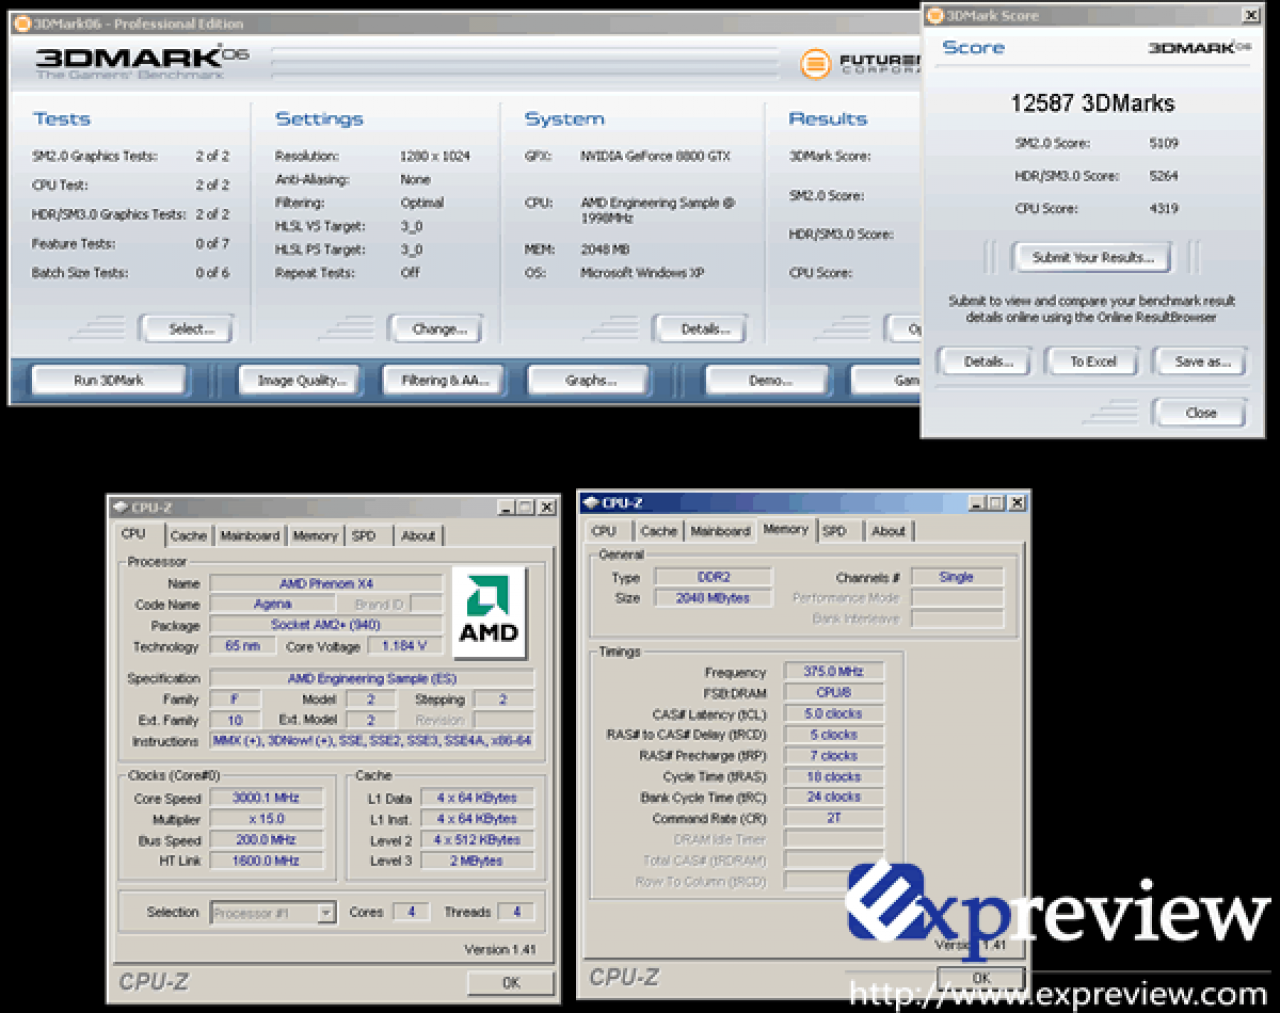1280x1013 pixels.
Task: Click the Level 3 2 MBytes value
Action: (x=477, y=861)
